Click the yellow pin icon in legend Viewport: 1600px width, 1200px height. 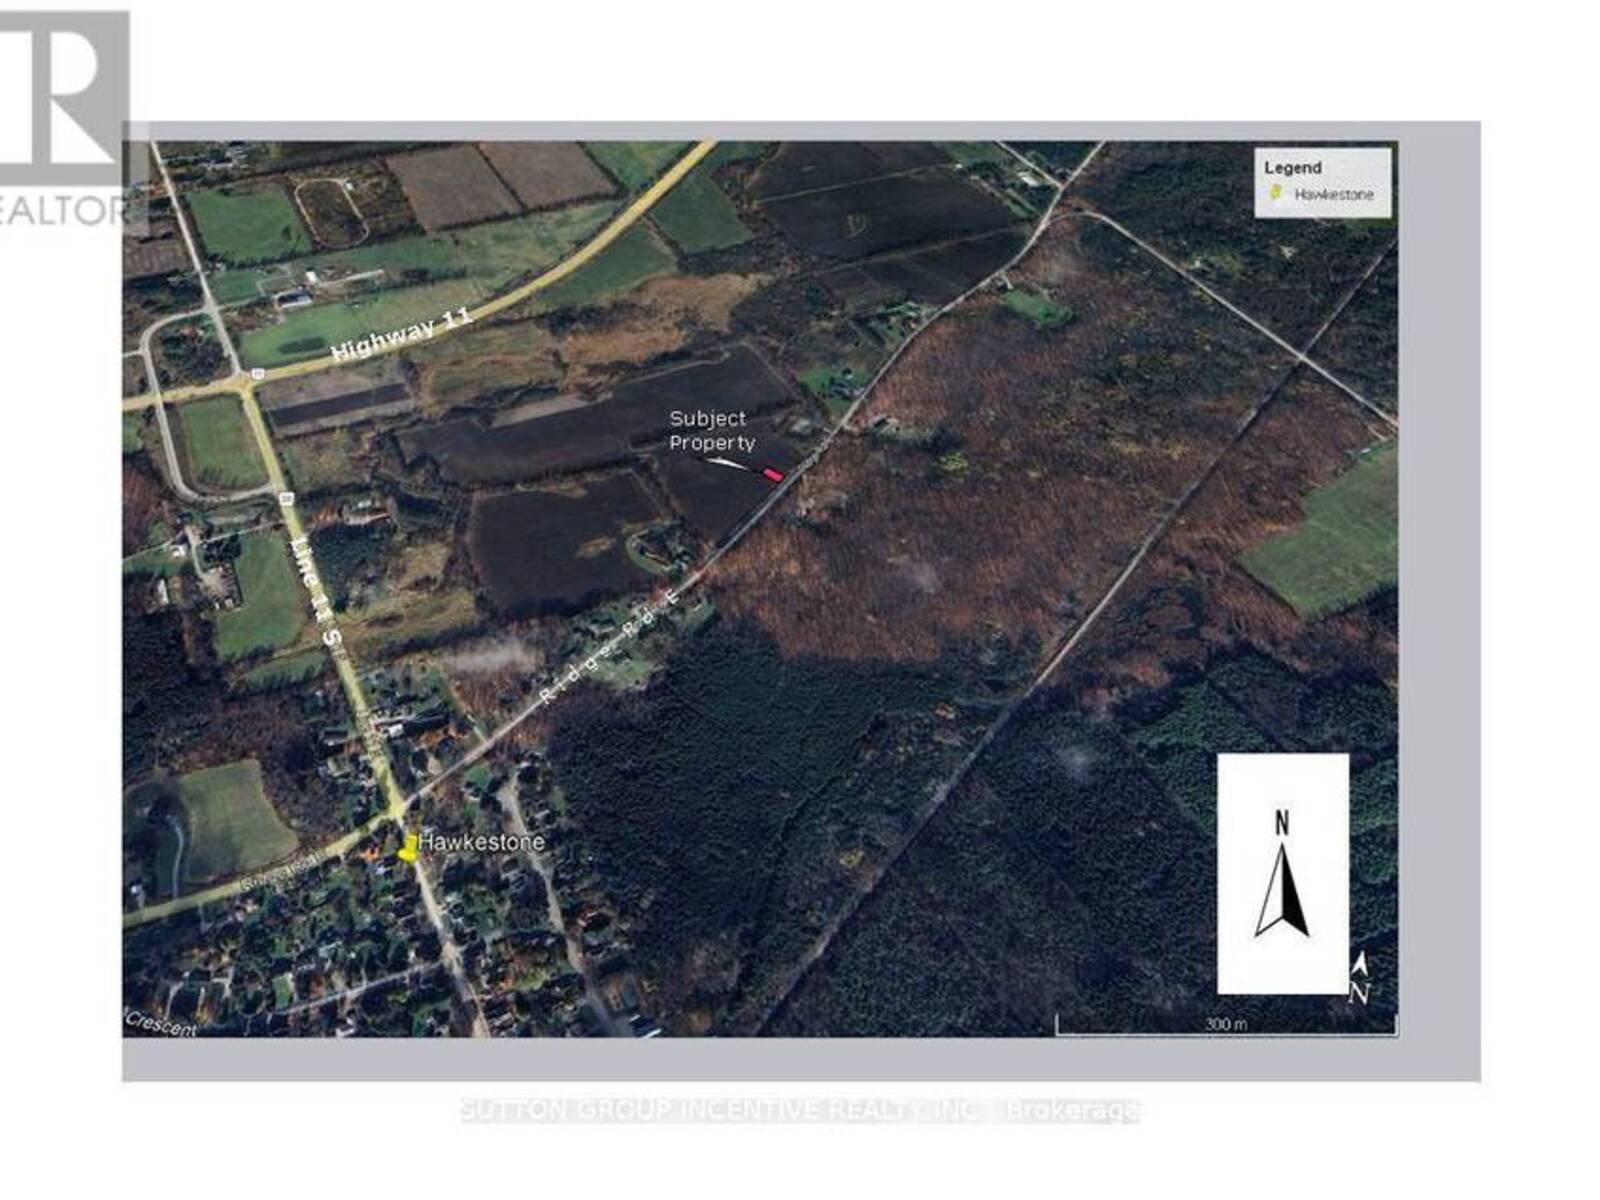tap(1275, 192)
